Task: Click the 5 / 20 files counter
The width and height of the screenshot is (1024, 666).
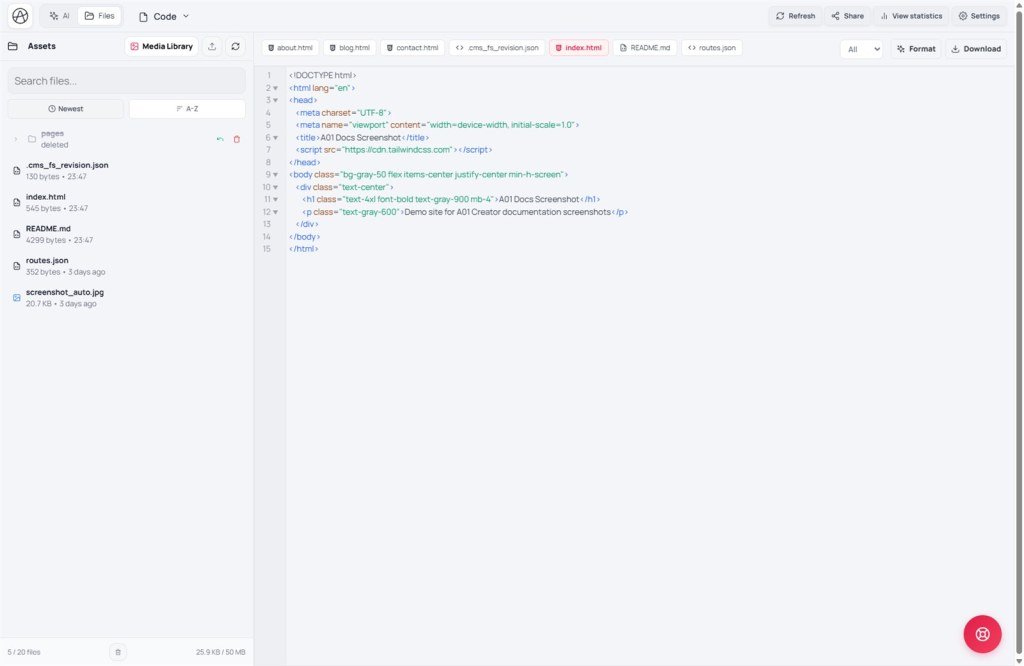Action: tap(24, 652)
